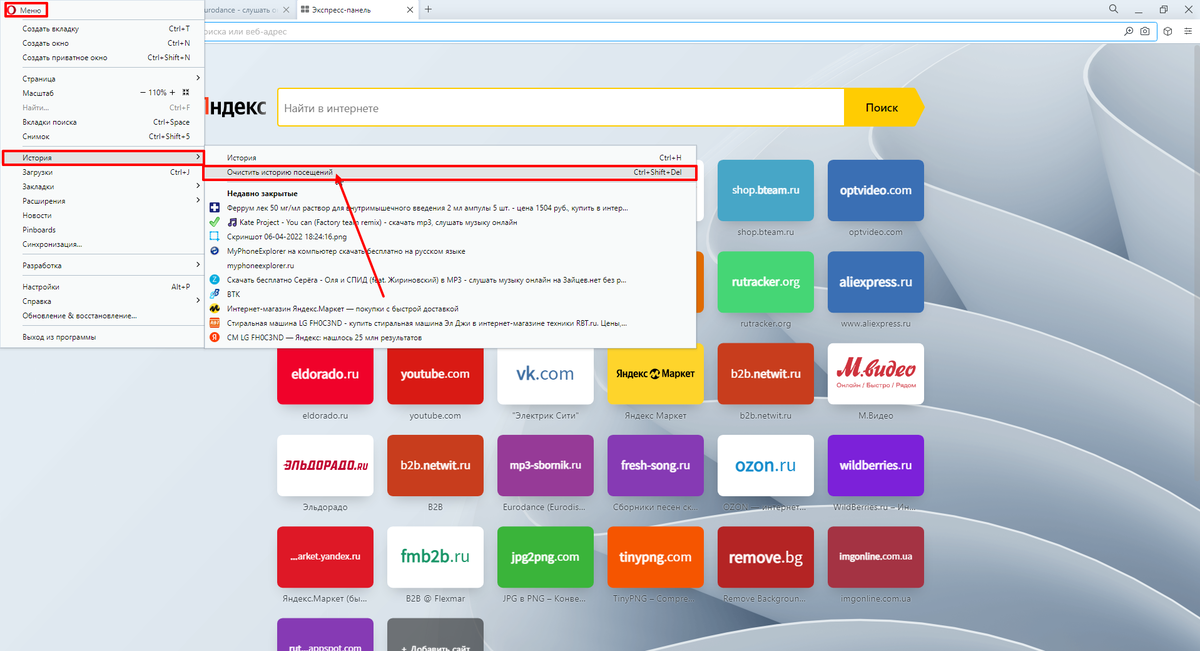Expand the Страница submenu
Screen dimensions: 1200x651
[x=102, y=78]
